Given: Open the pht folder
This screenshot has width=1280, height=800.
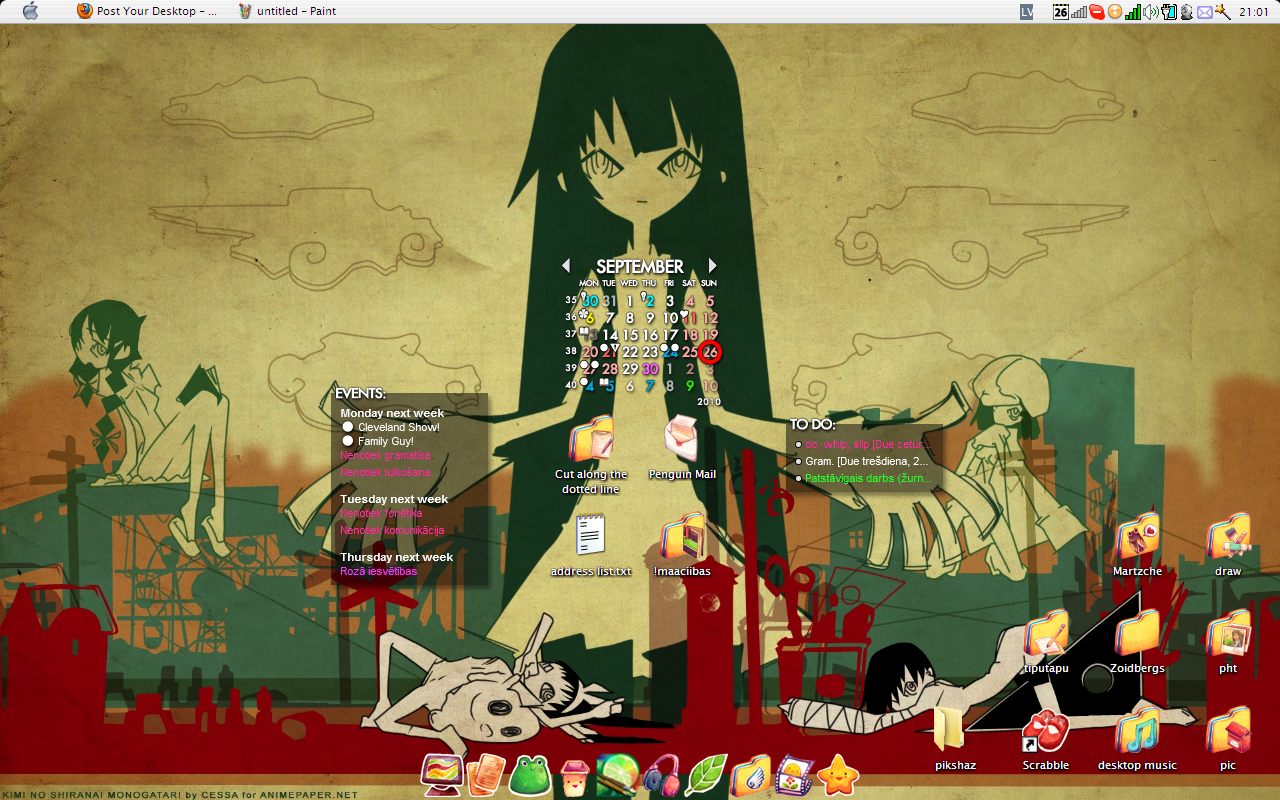Looking at the screenshot, I should (1228, 642).
